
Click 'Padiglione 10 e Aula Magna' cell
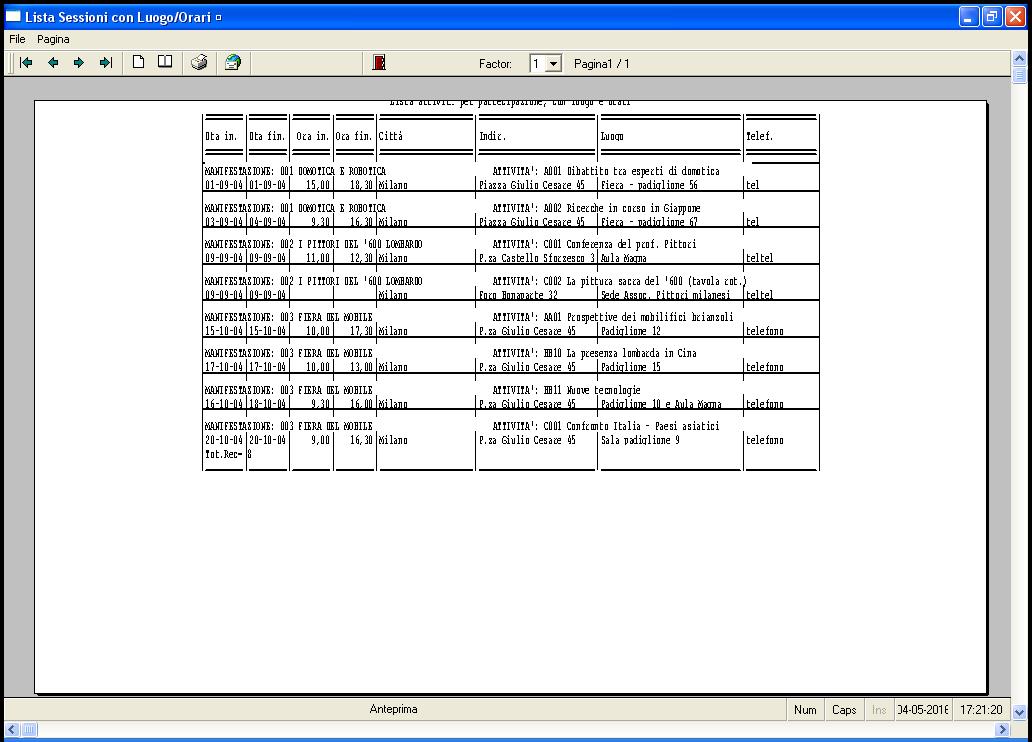click(x=661, y=404)
